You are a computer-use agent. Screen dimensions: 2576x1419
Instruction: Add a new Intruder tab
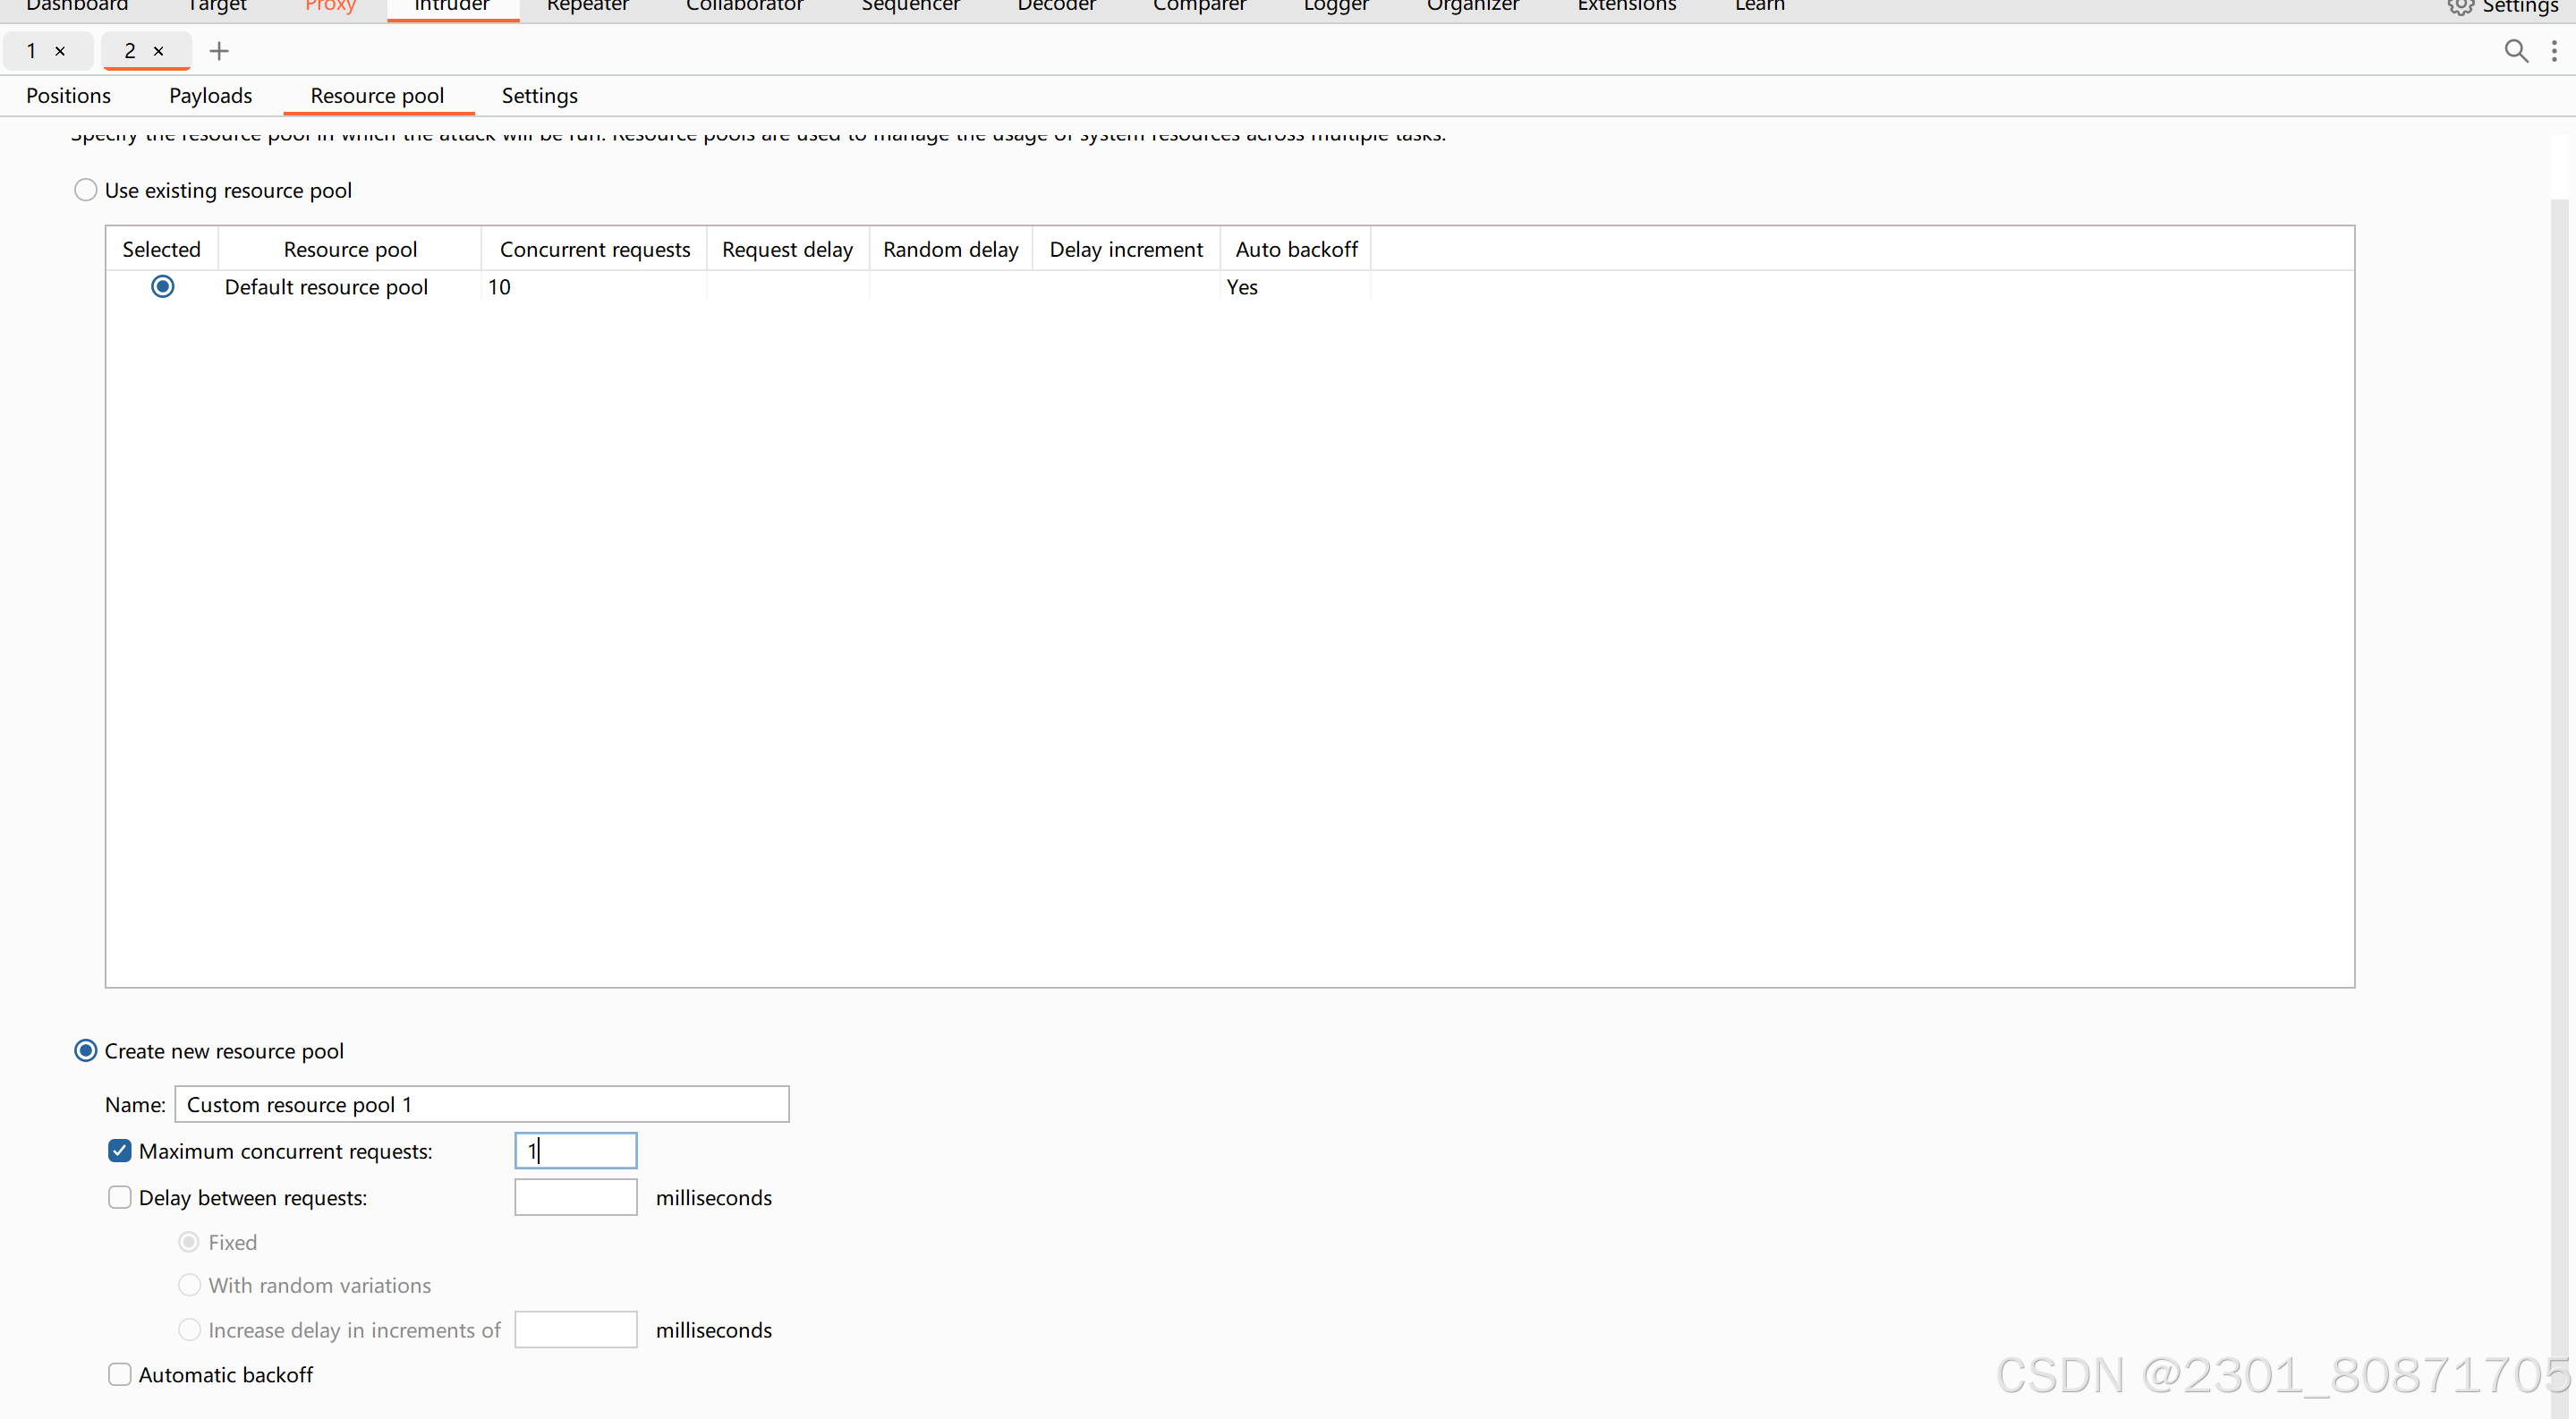click(x=219, y=51)
